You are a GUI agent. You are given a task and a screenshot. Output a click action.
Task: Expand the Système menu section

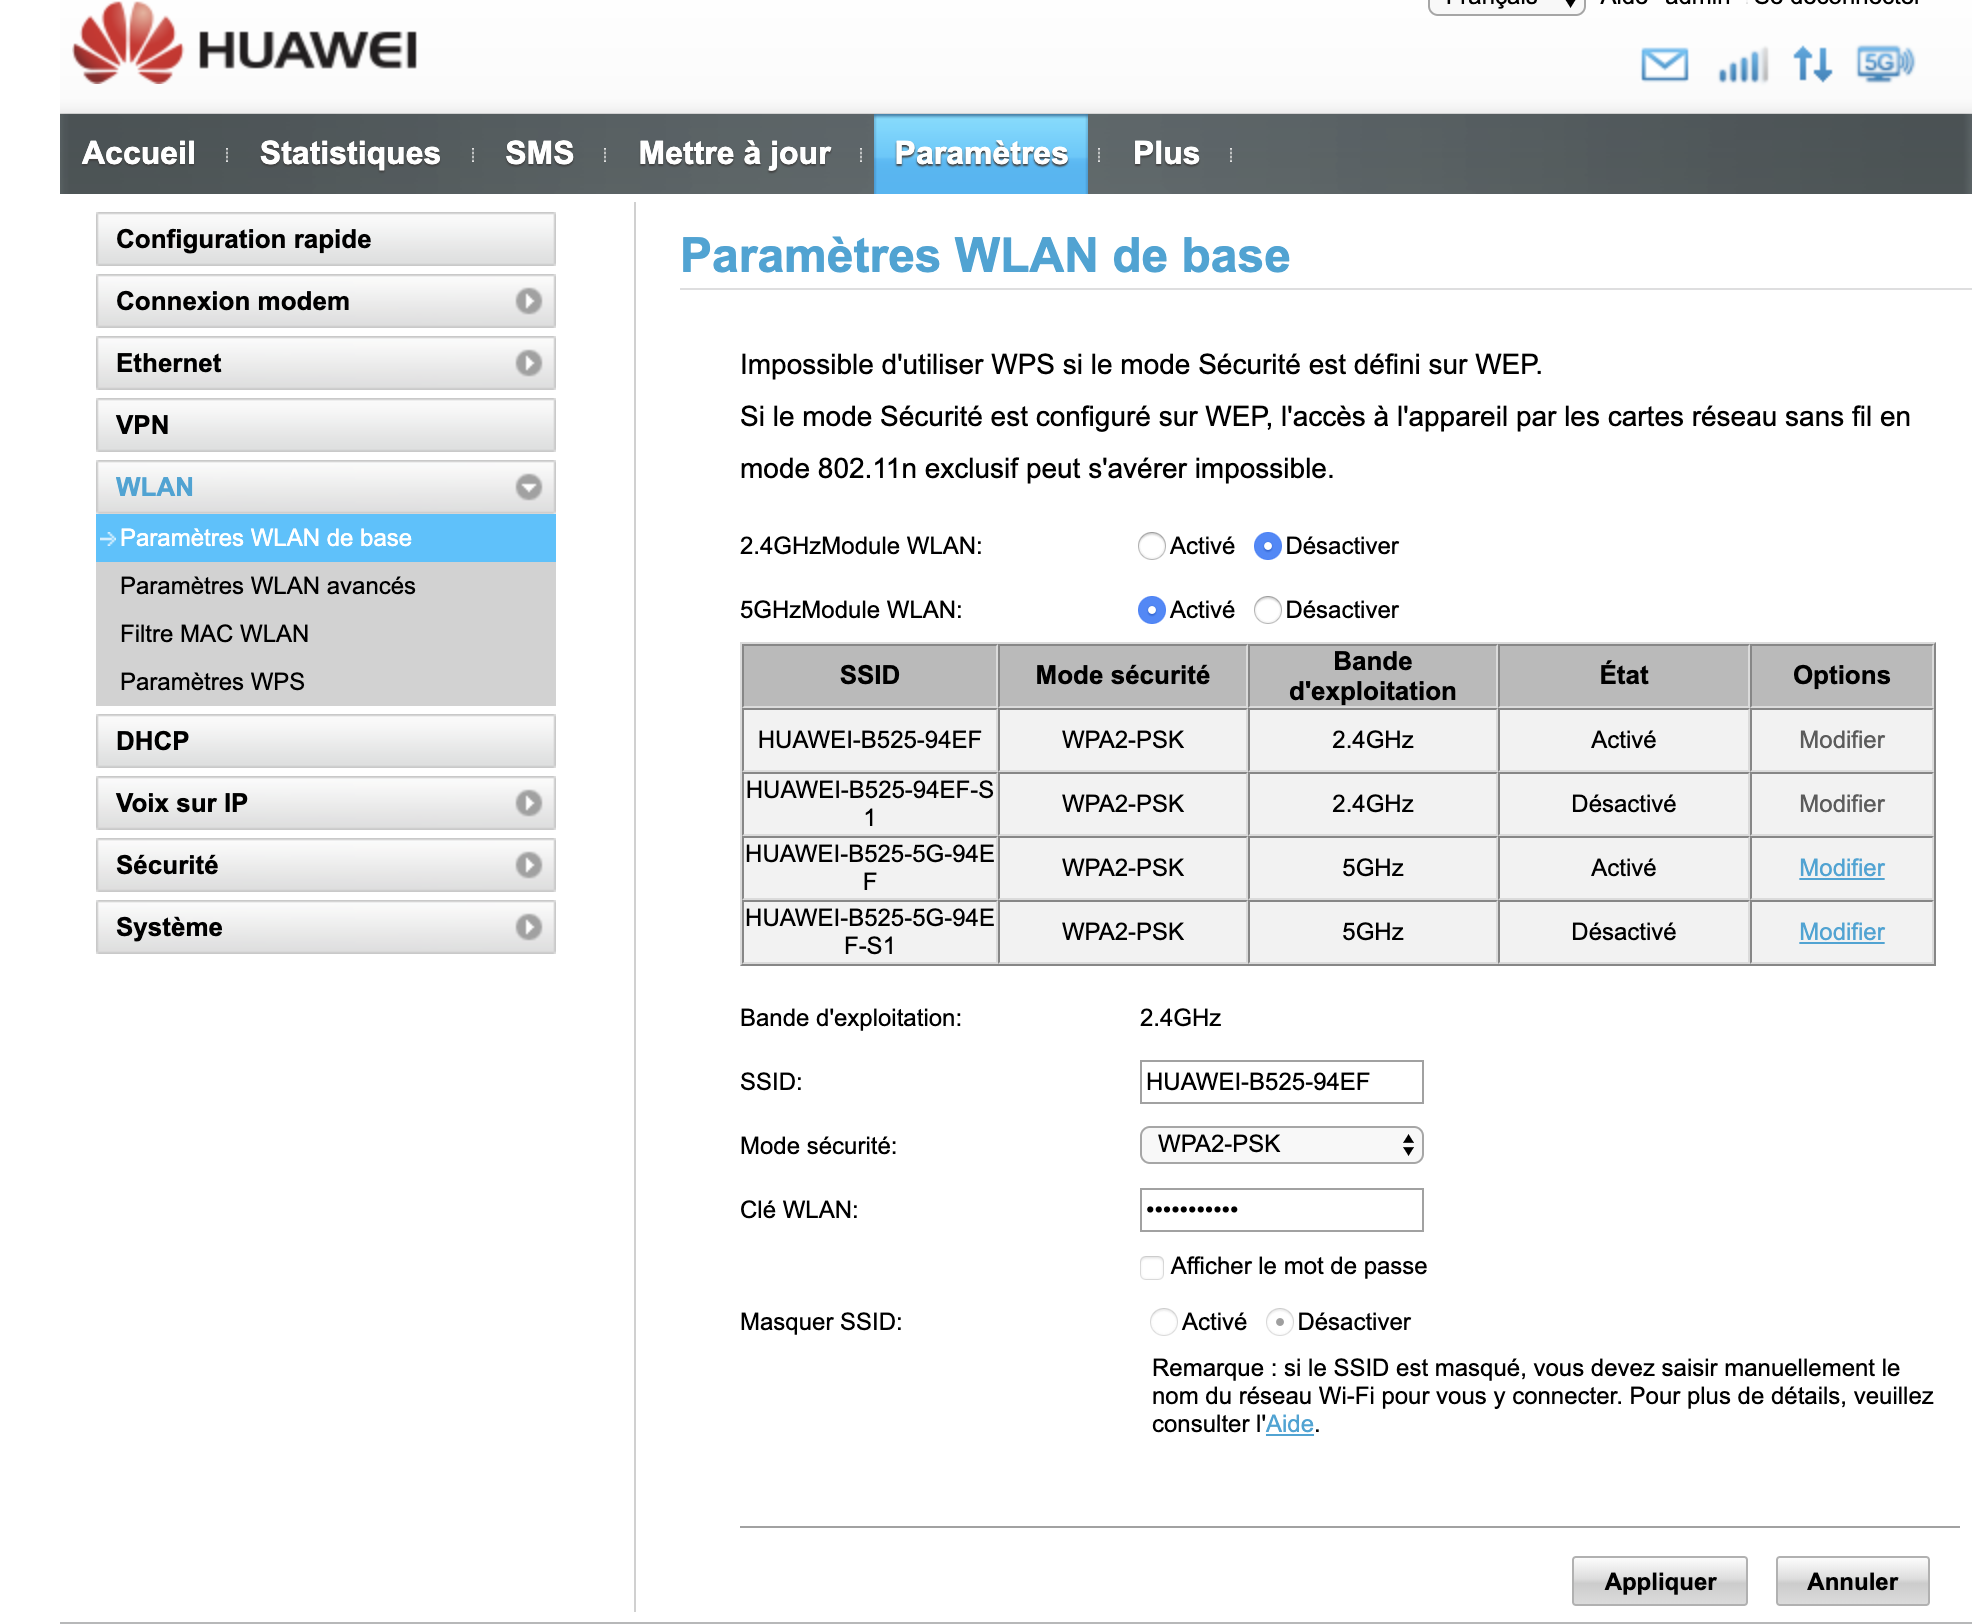pyautogui.click(x=528, y=927)
